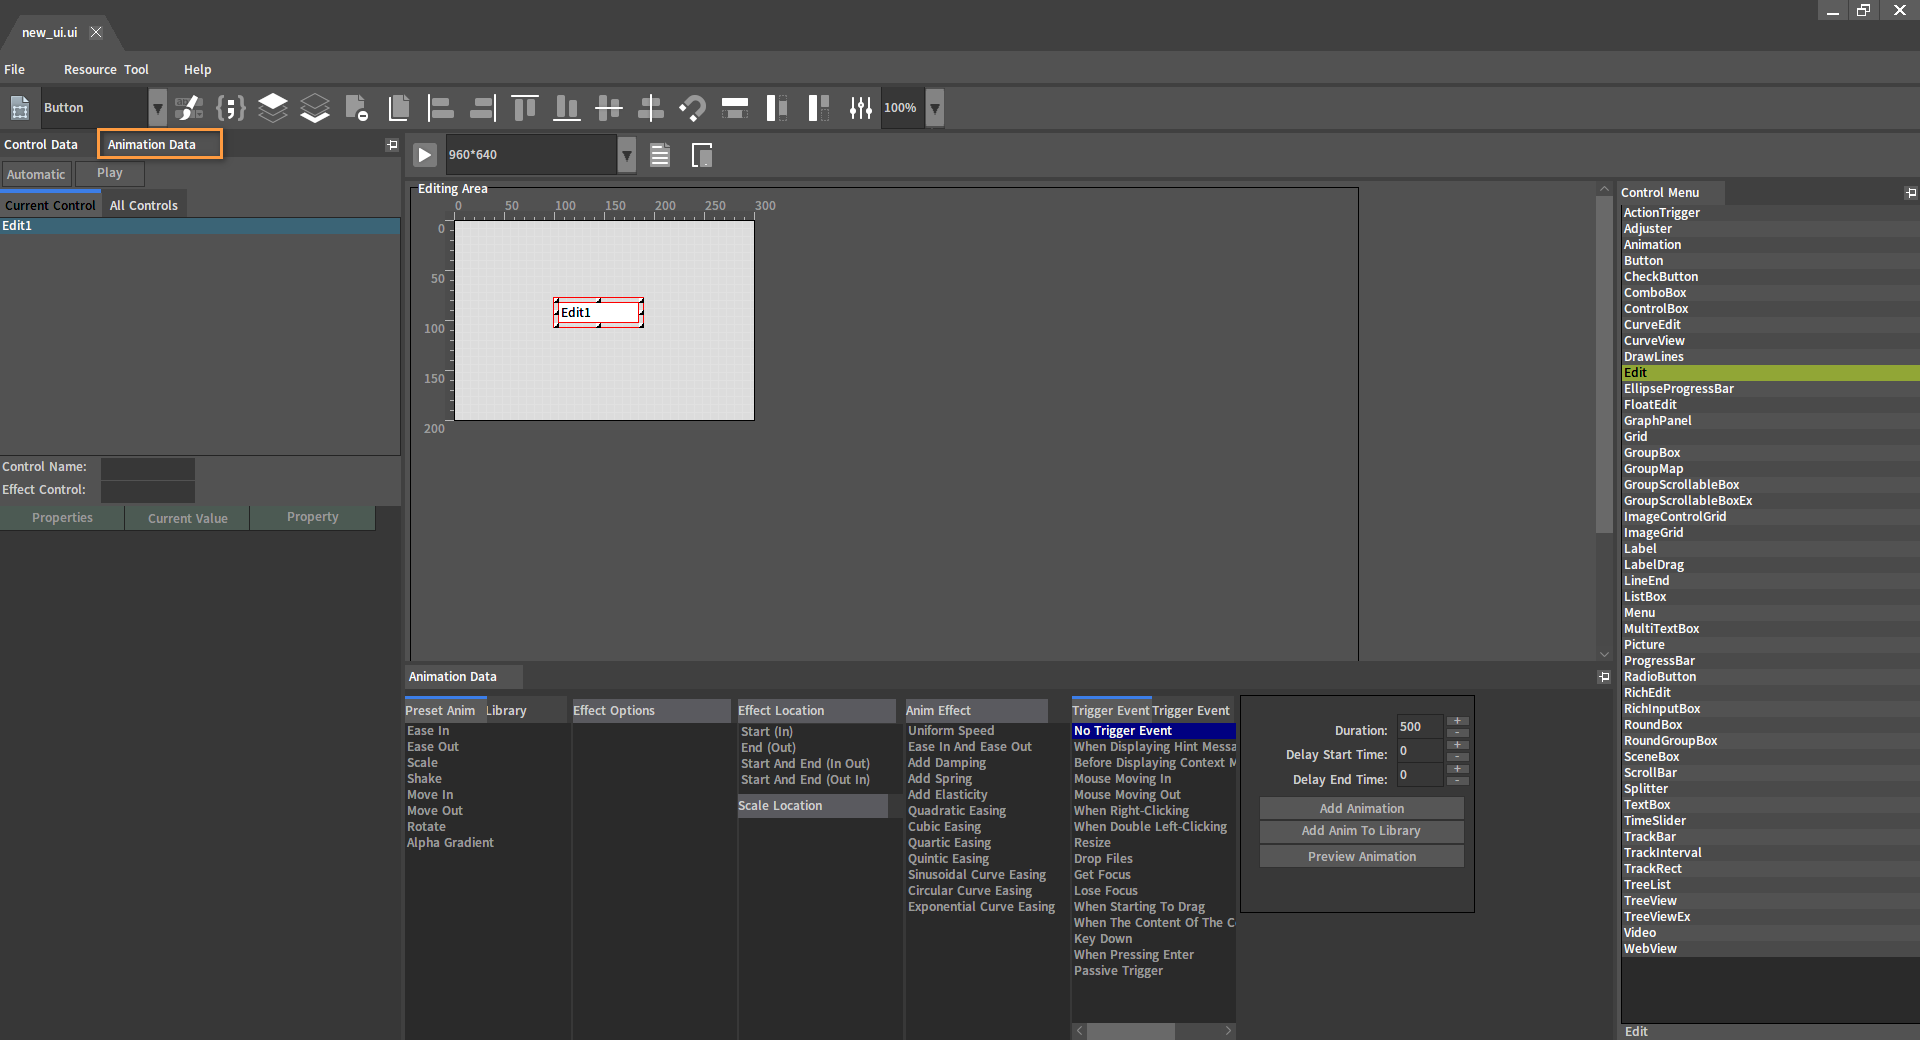Click the rotate arrow toolbar icon
This screenshot has height=1040, width=1920.
692,108
